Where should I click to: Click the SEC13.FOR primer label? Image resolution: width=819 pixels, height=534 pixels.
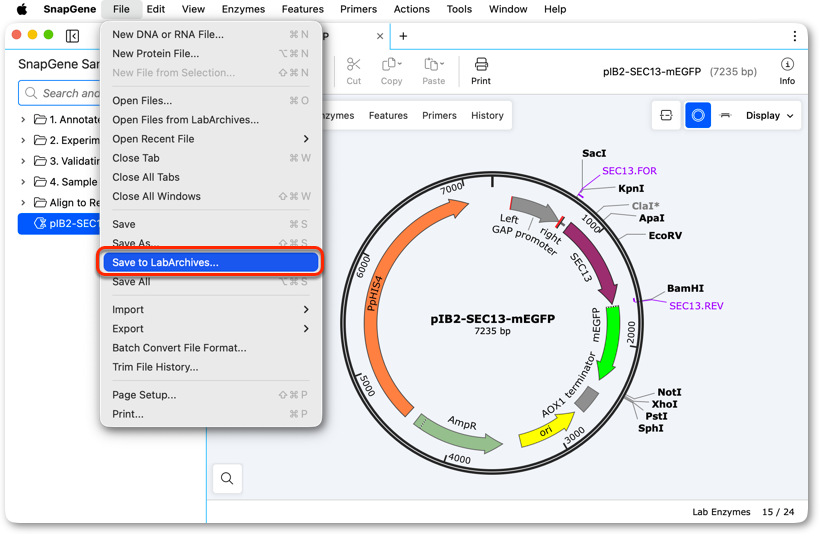pyautogui.click(x=629, y=171)
